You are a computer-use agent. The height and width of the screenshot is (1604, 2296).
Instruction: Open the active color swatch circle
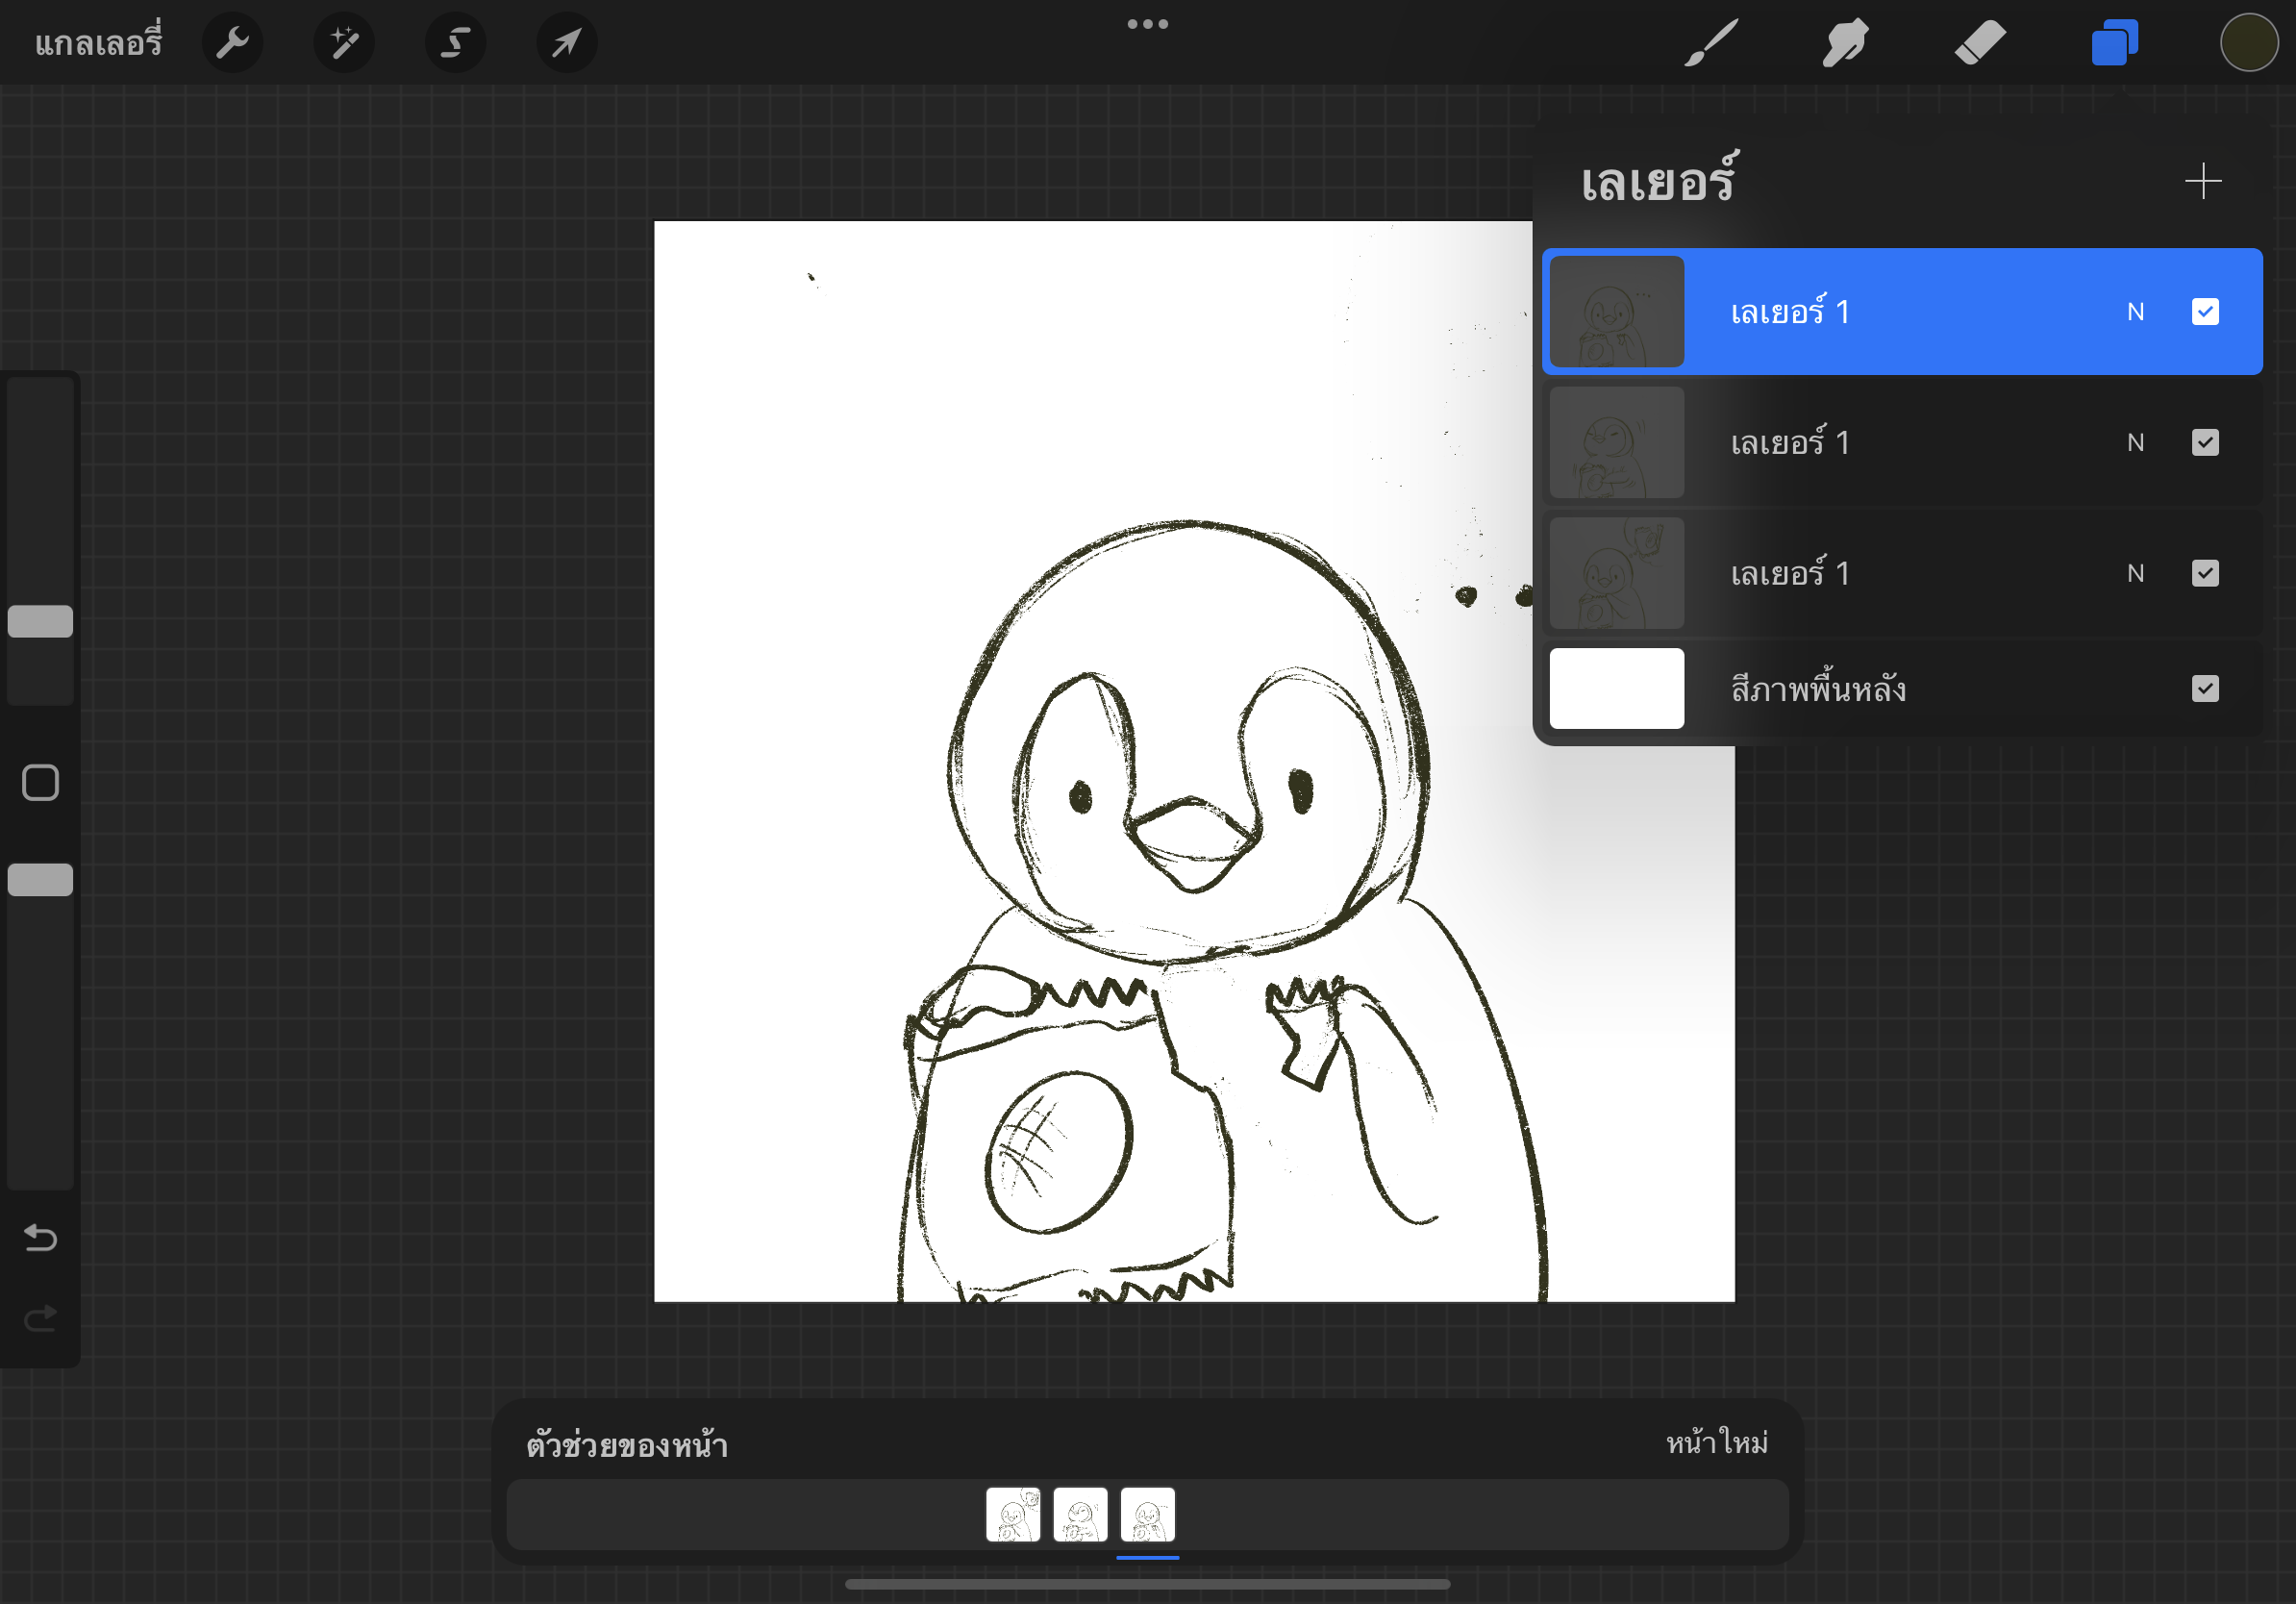pos(2248,43)
